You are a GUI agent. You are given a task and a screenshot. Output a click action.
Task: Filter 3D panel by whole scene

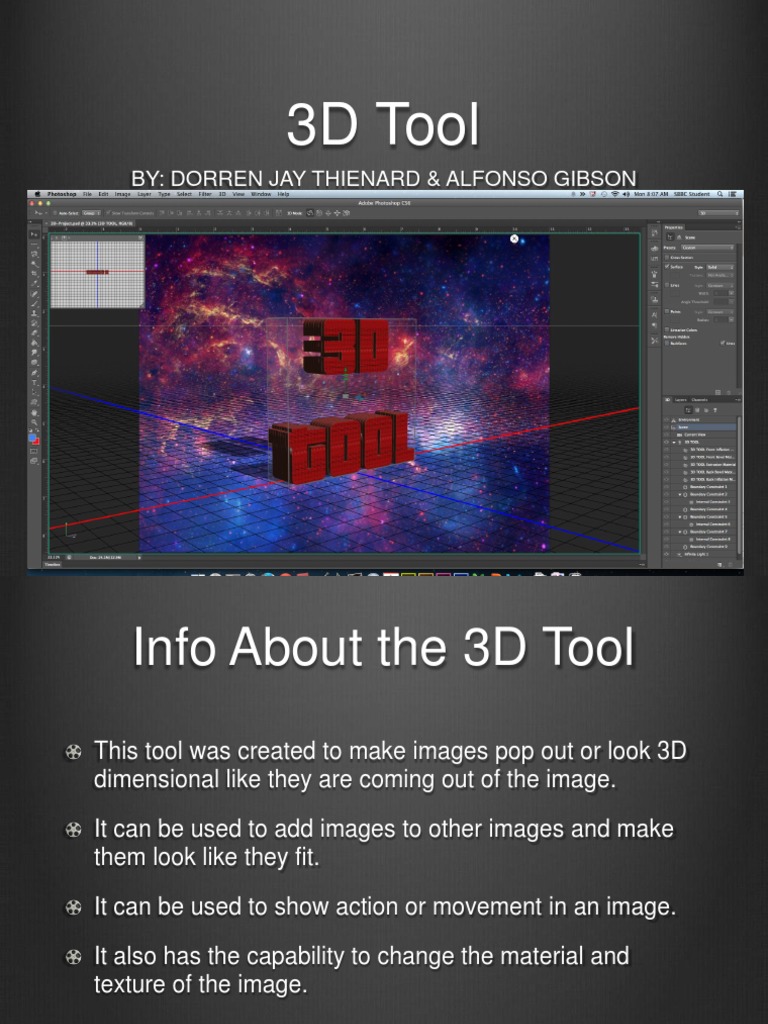click(x=688, y=410)
